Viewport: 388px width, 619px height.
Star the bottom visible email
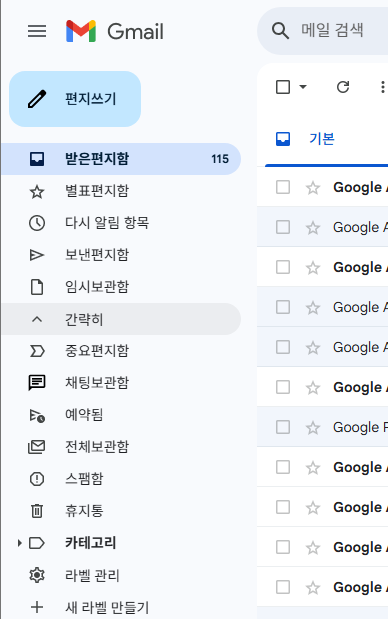(313, 588)
